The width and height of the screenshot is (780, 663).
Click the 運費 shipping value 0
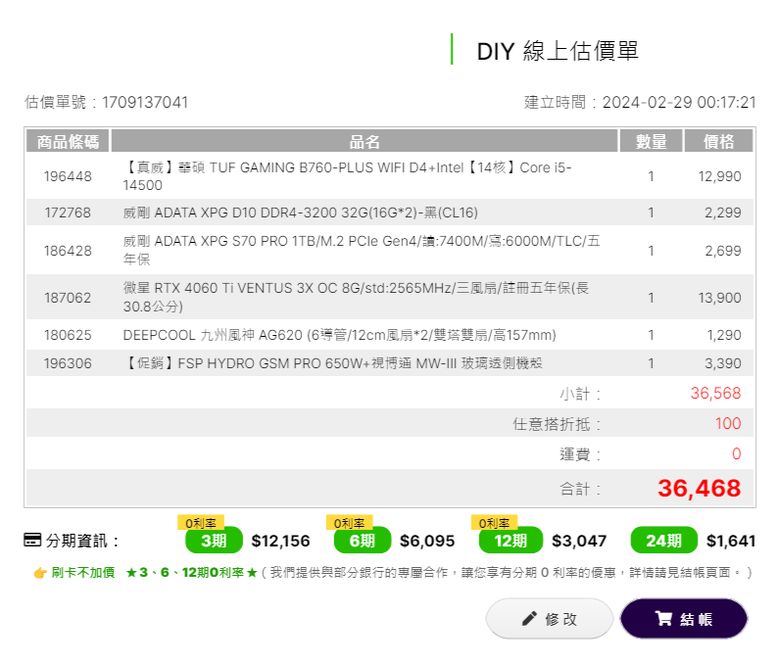736,454
